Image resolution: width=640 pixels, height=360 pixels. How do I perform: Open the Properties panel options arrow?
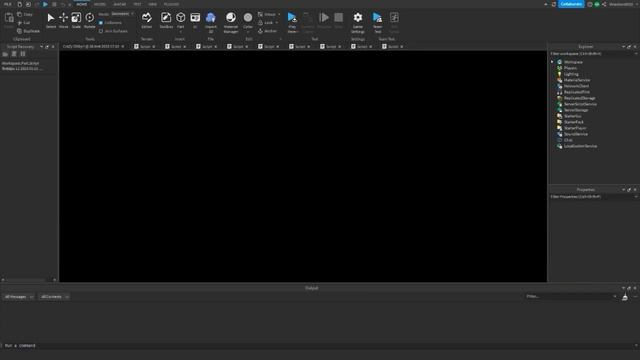(623, 189)
